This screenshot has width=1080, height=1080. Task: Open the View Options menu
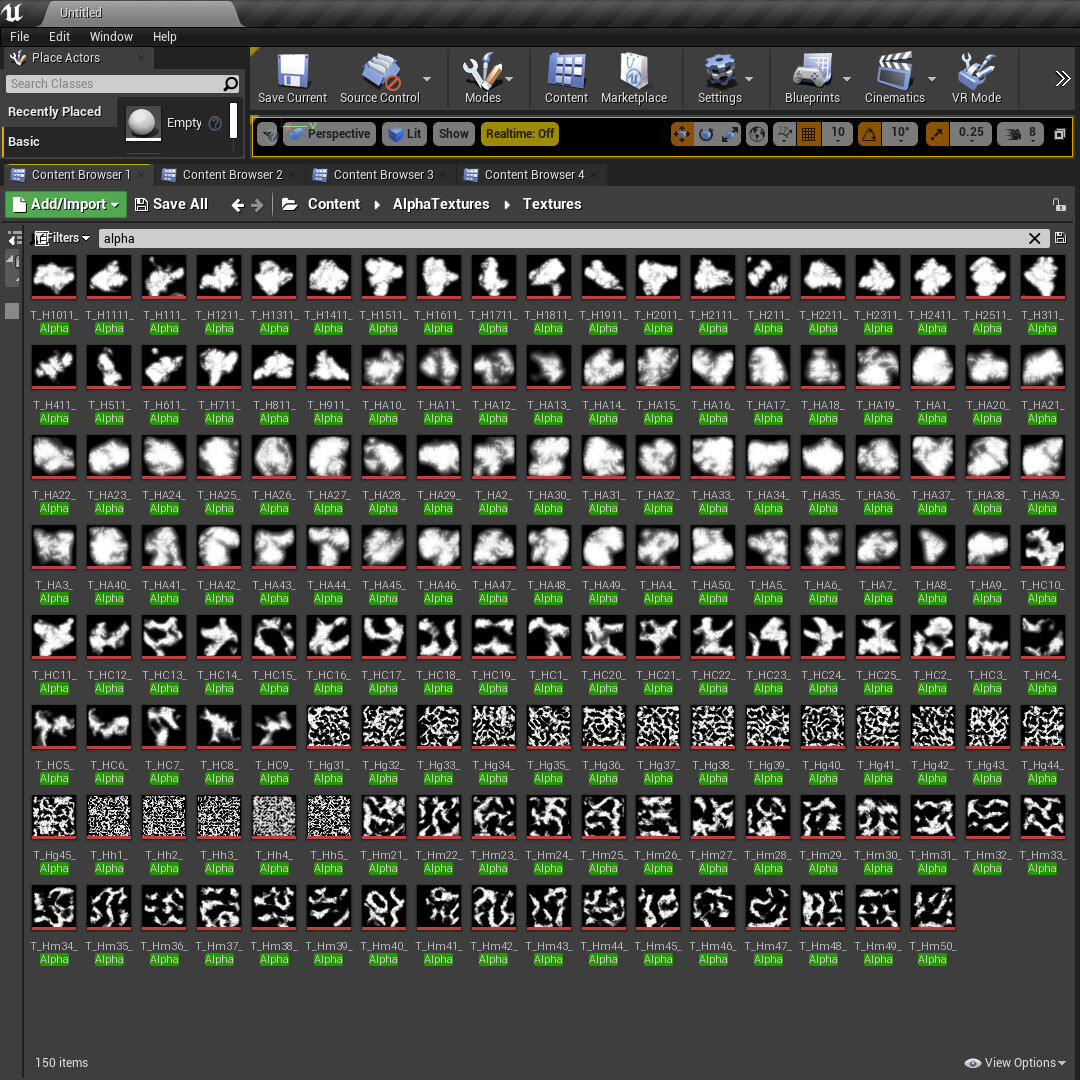click(1015, 1063)
